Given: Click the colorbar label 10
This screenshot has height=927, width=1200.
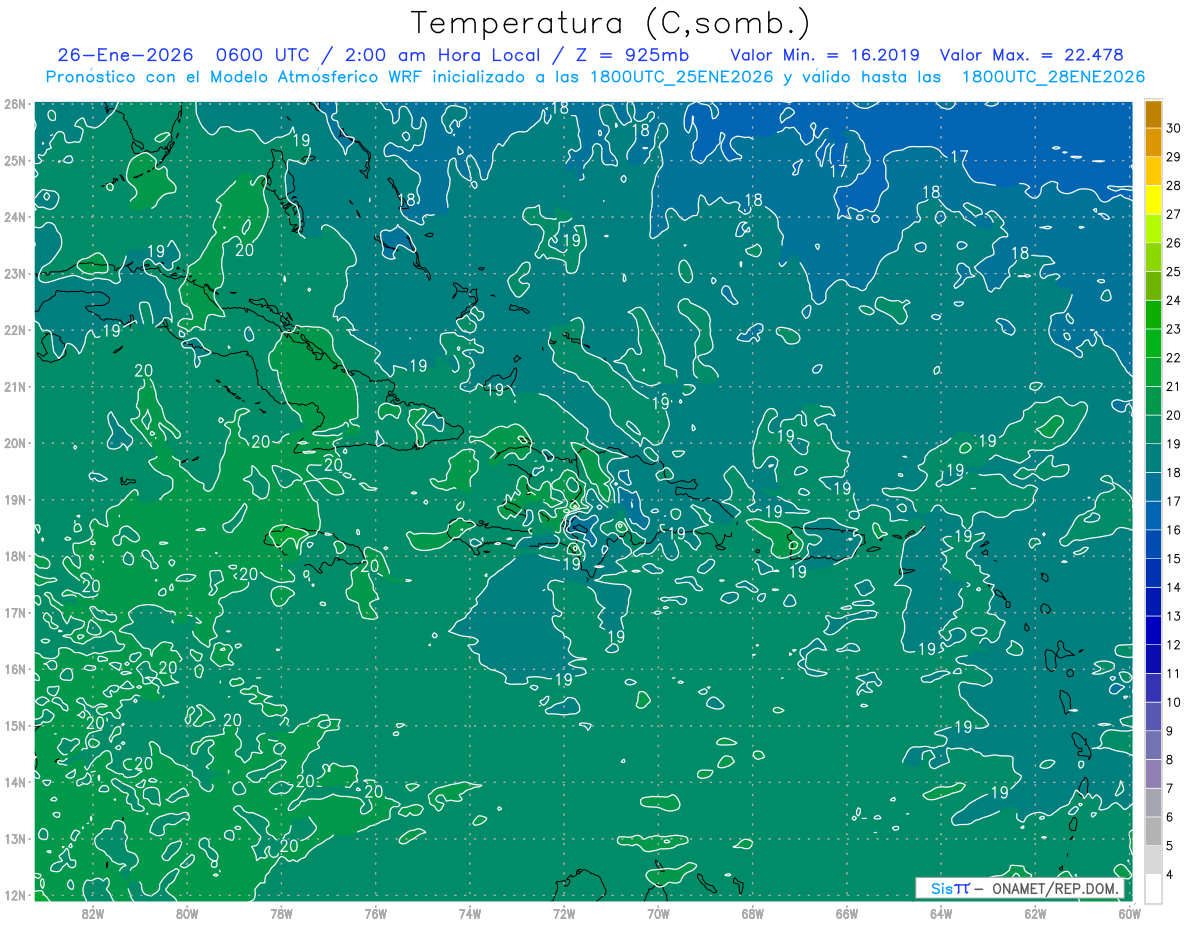Looking at the screenshot, I should coord(1174,703).
